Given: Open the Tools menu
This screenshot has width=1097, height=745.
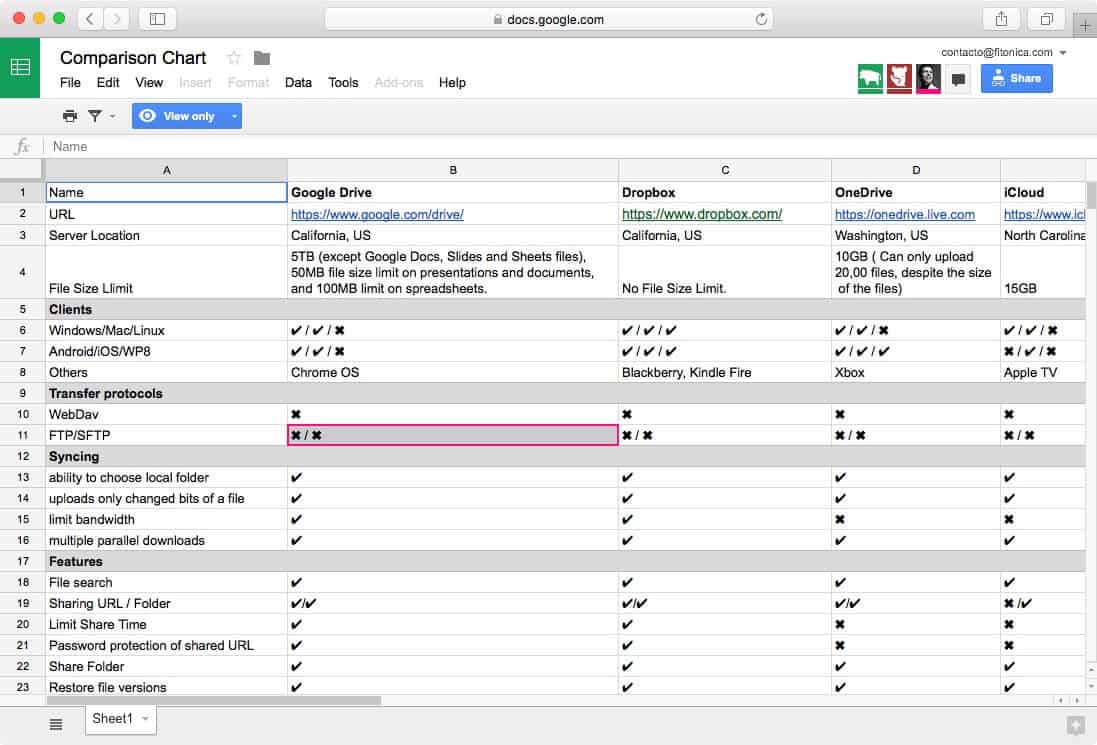Looking at the screenshot, I should [x=343, y=83].
